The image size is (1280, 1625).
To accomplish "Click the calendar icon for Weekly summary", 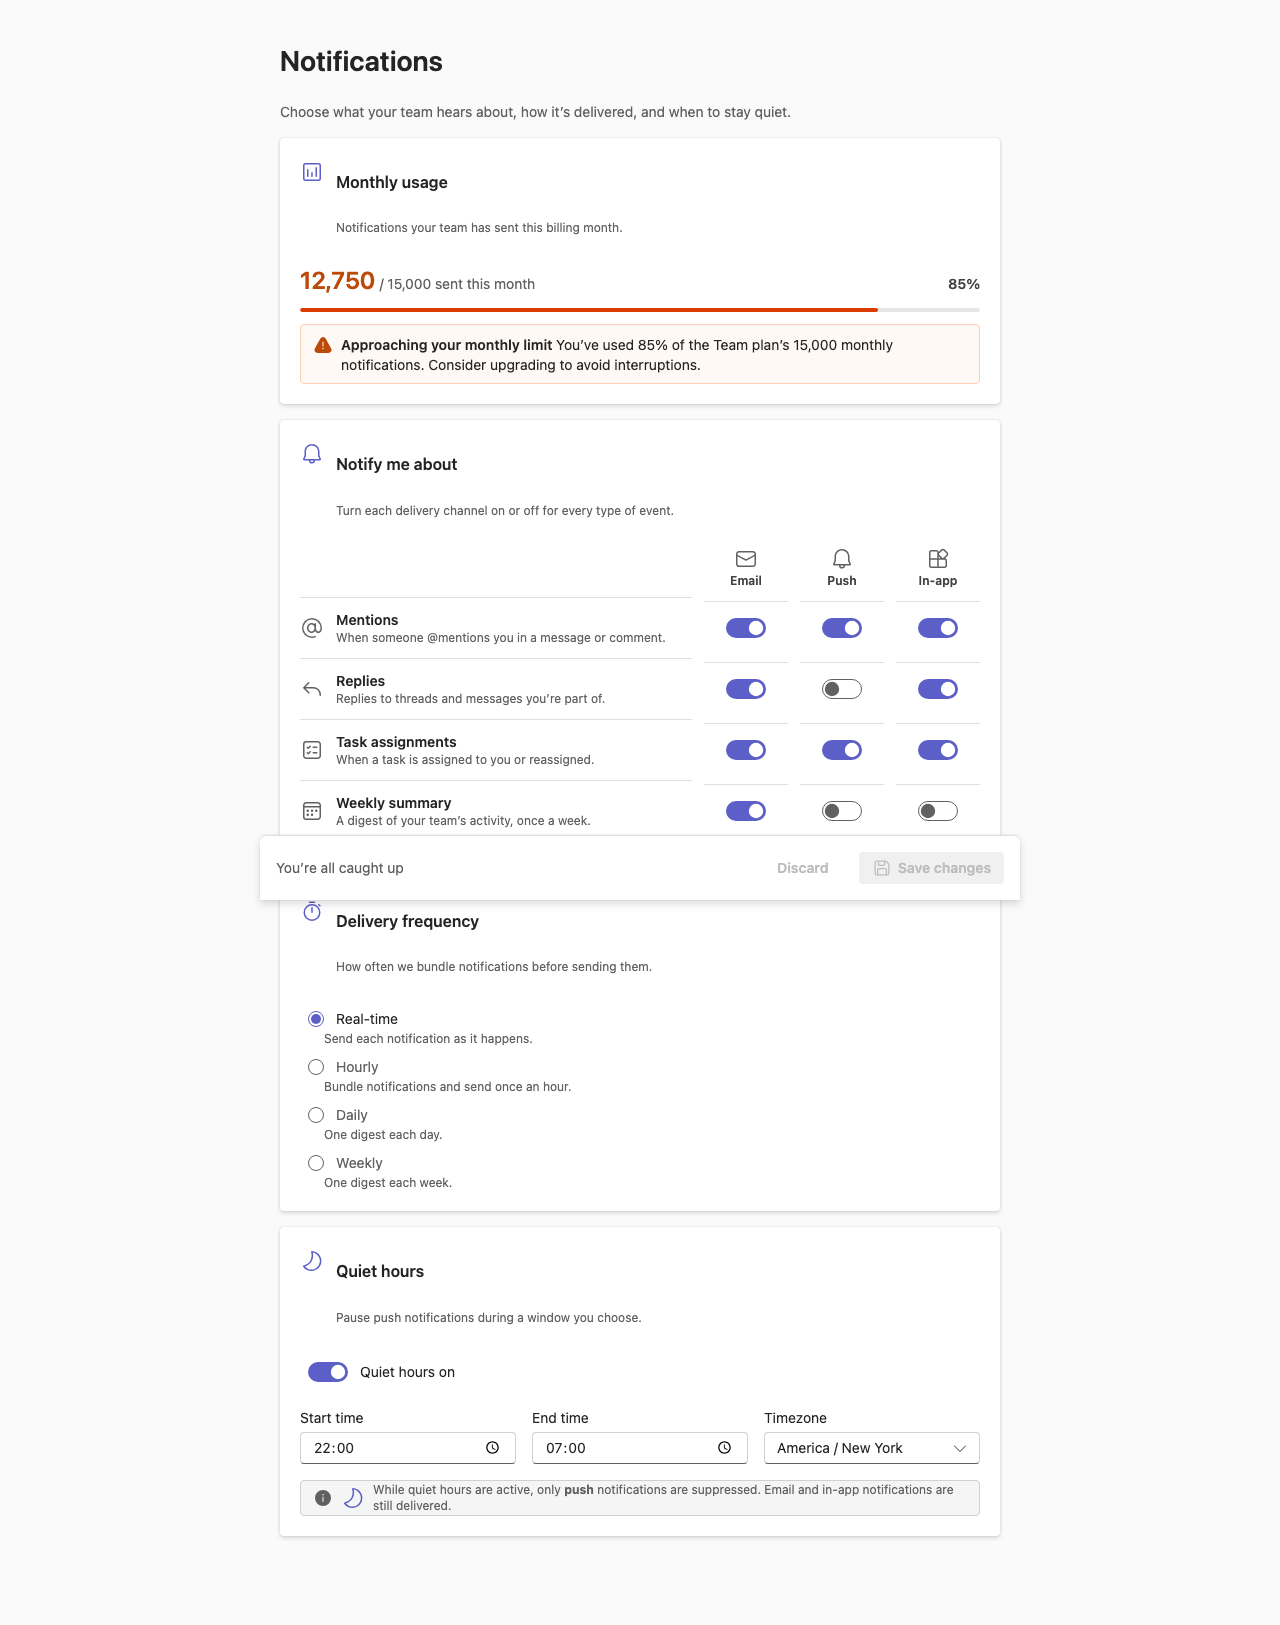I will tap(312, 811).
